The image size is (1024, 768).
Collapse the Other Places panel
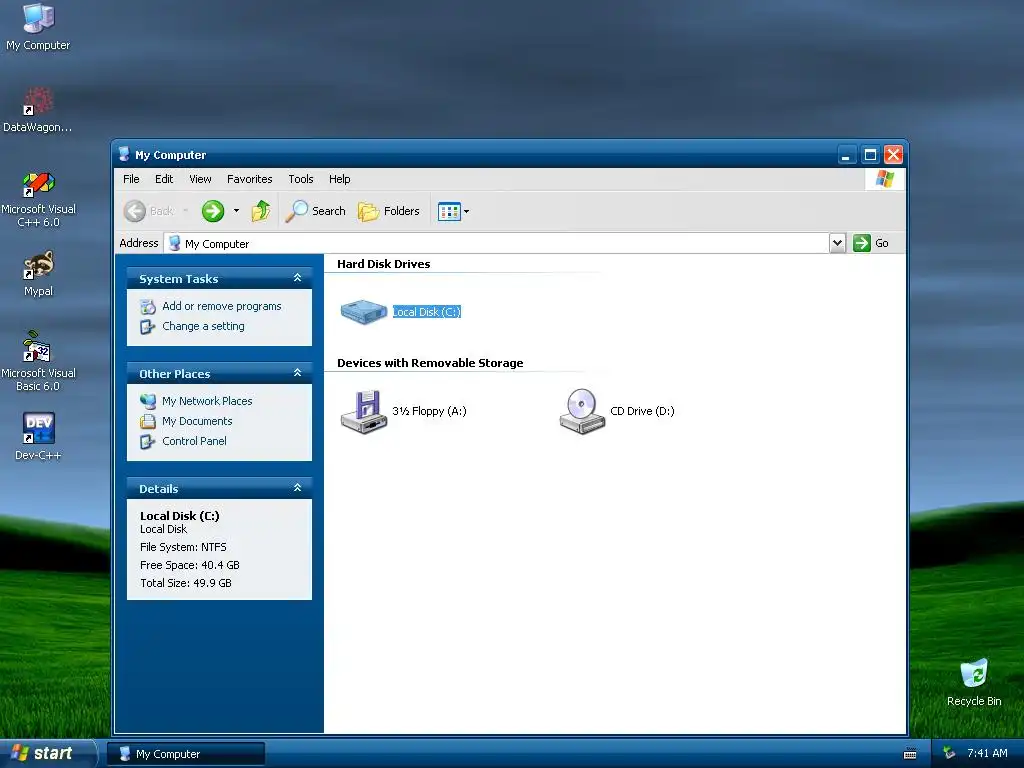(x=297, y=373)
